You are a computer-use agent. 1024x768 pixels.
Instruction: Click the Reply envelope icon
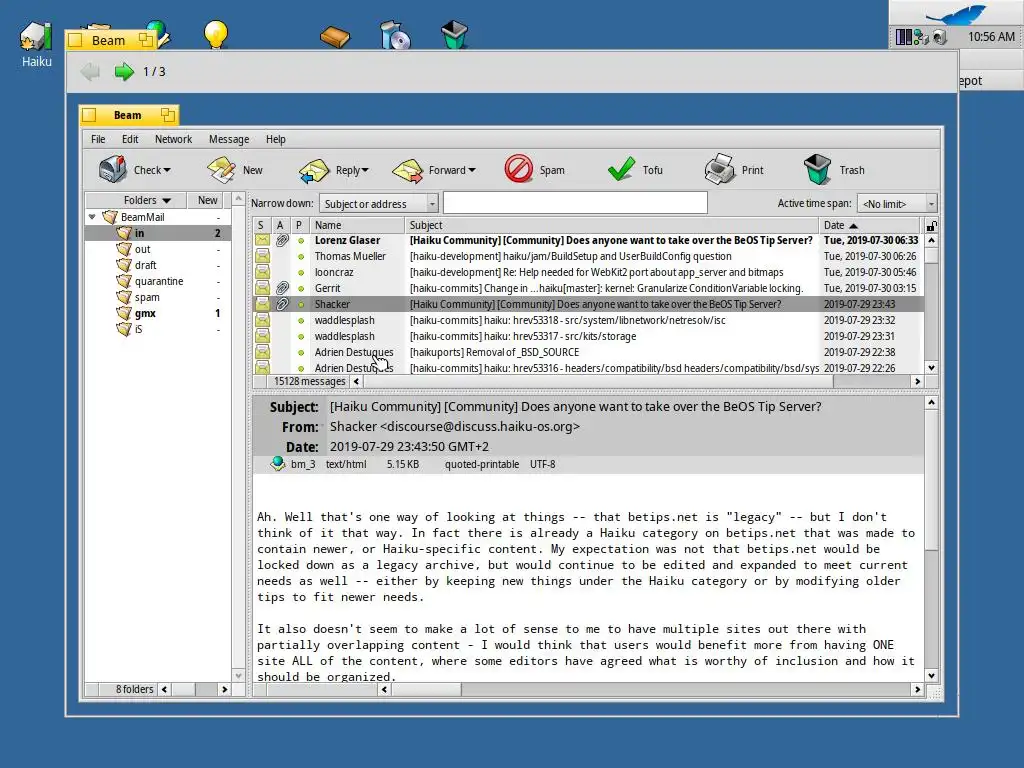coord(314,170)
